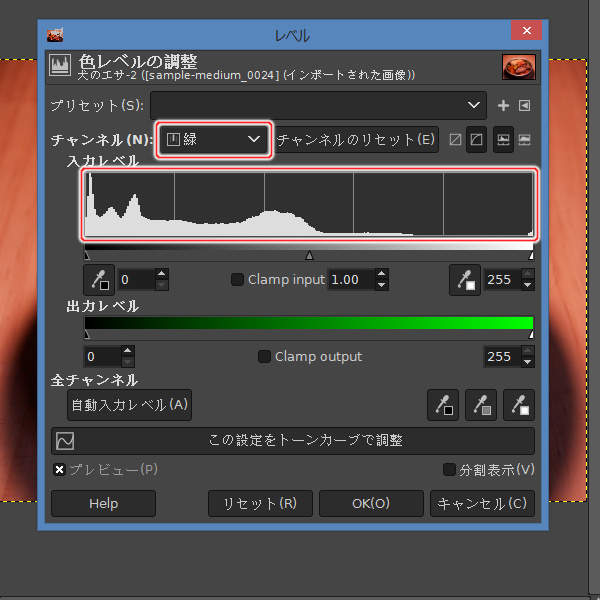Confirm with OK(O) button

(371, 504)
